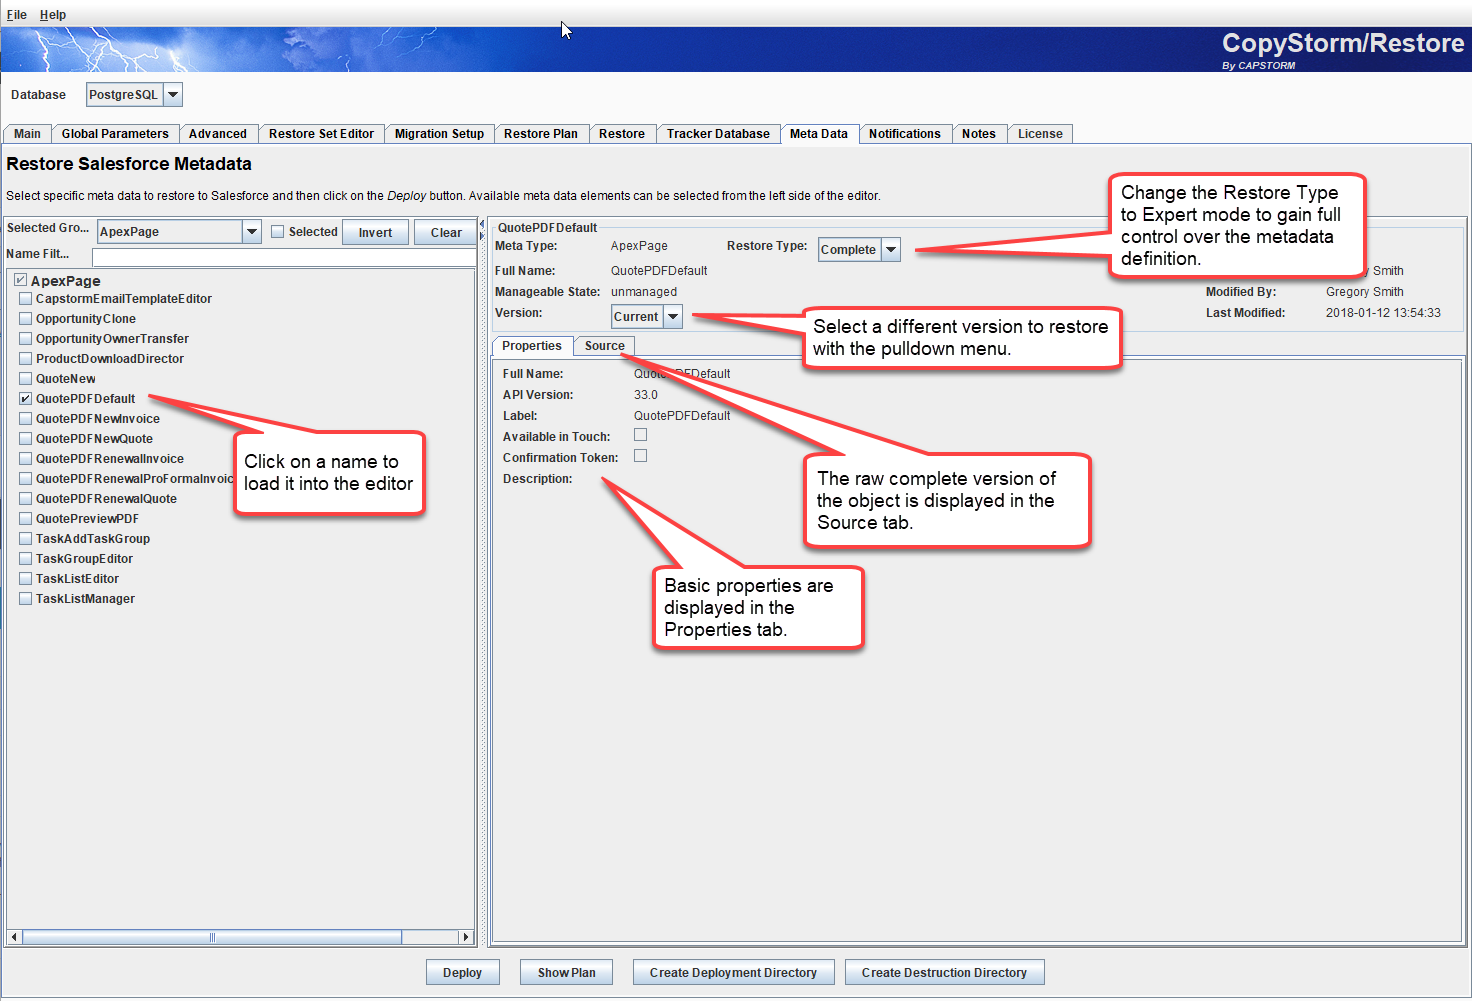
Task: Check the QuotePDFNewQuote checkbox
Action: tap(26, 439)
